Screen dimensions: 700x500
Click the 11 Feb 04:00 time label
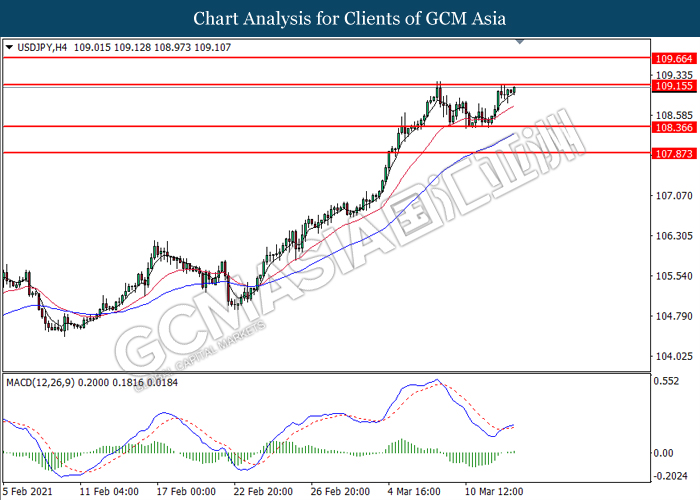pos(109,492)
